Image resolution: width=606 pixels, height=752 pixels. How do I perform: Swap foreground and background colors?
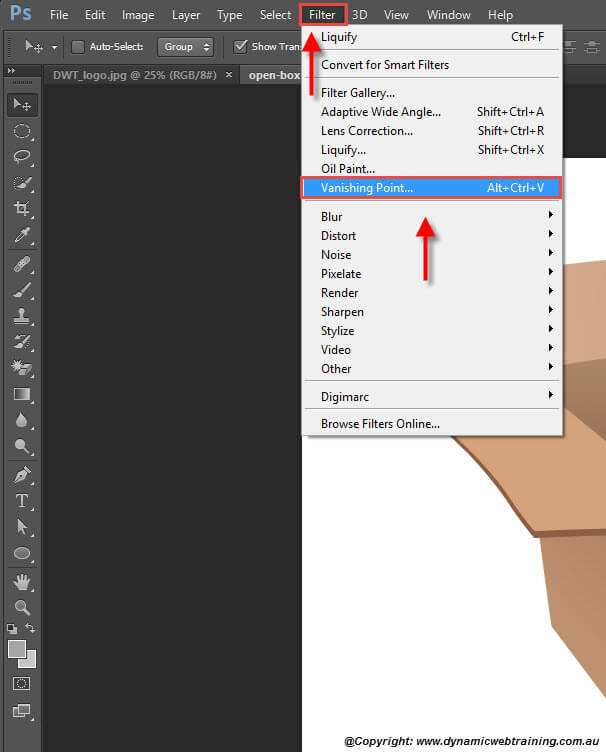[x=30, y=628]
